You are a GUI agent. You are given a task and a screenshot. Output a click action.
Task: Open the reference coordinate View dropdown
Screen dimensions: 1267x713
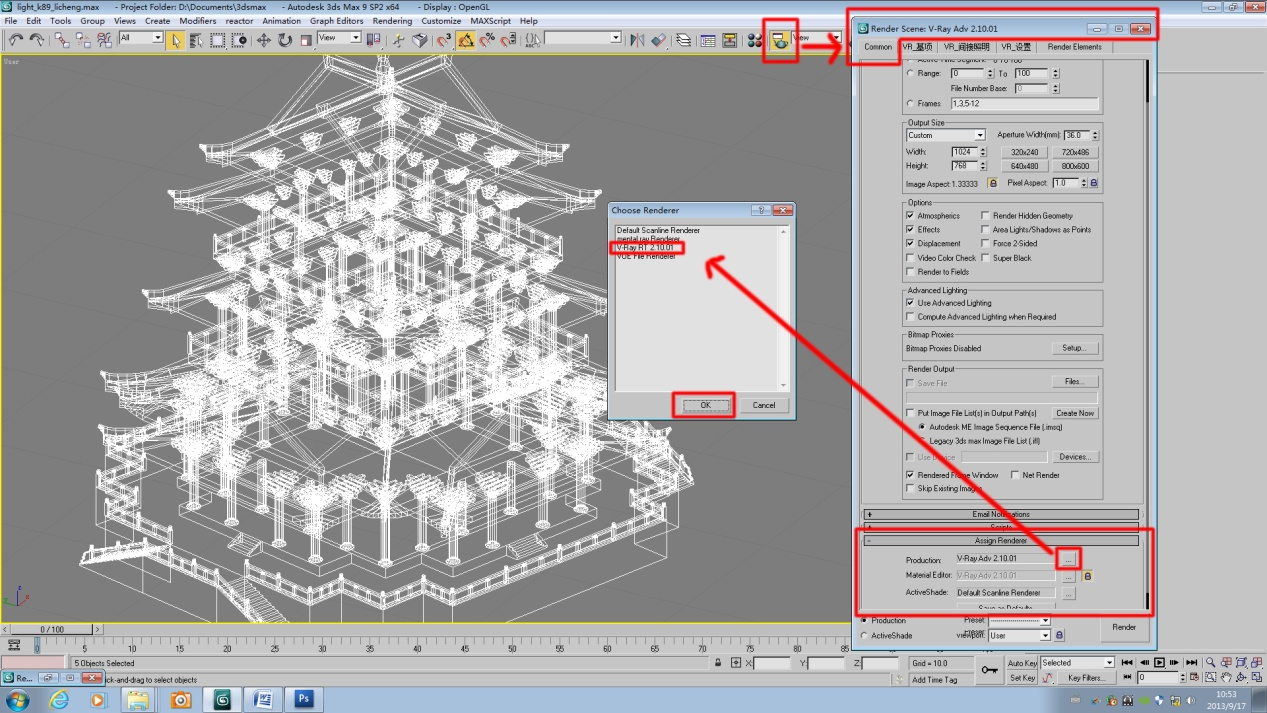339,38
